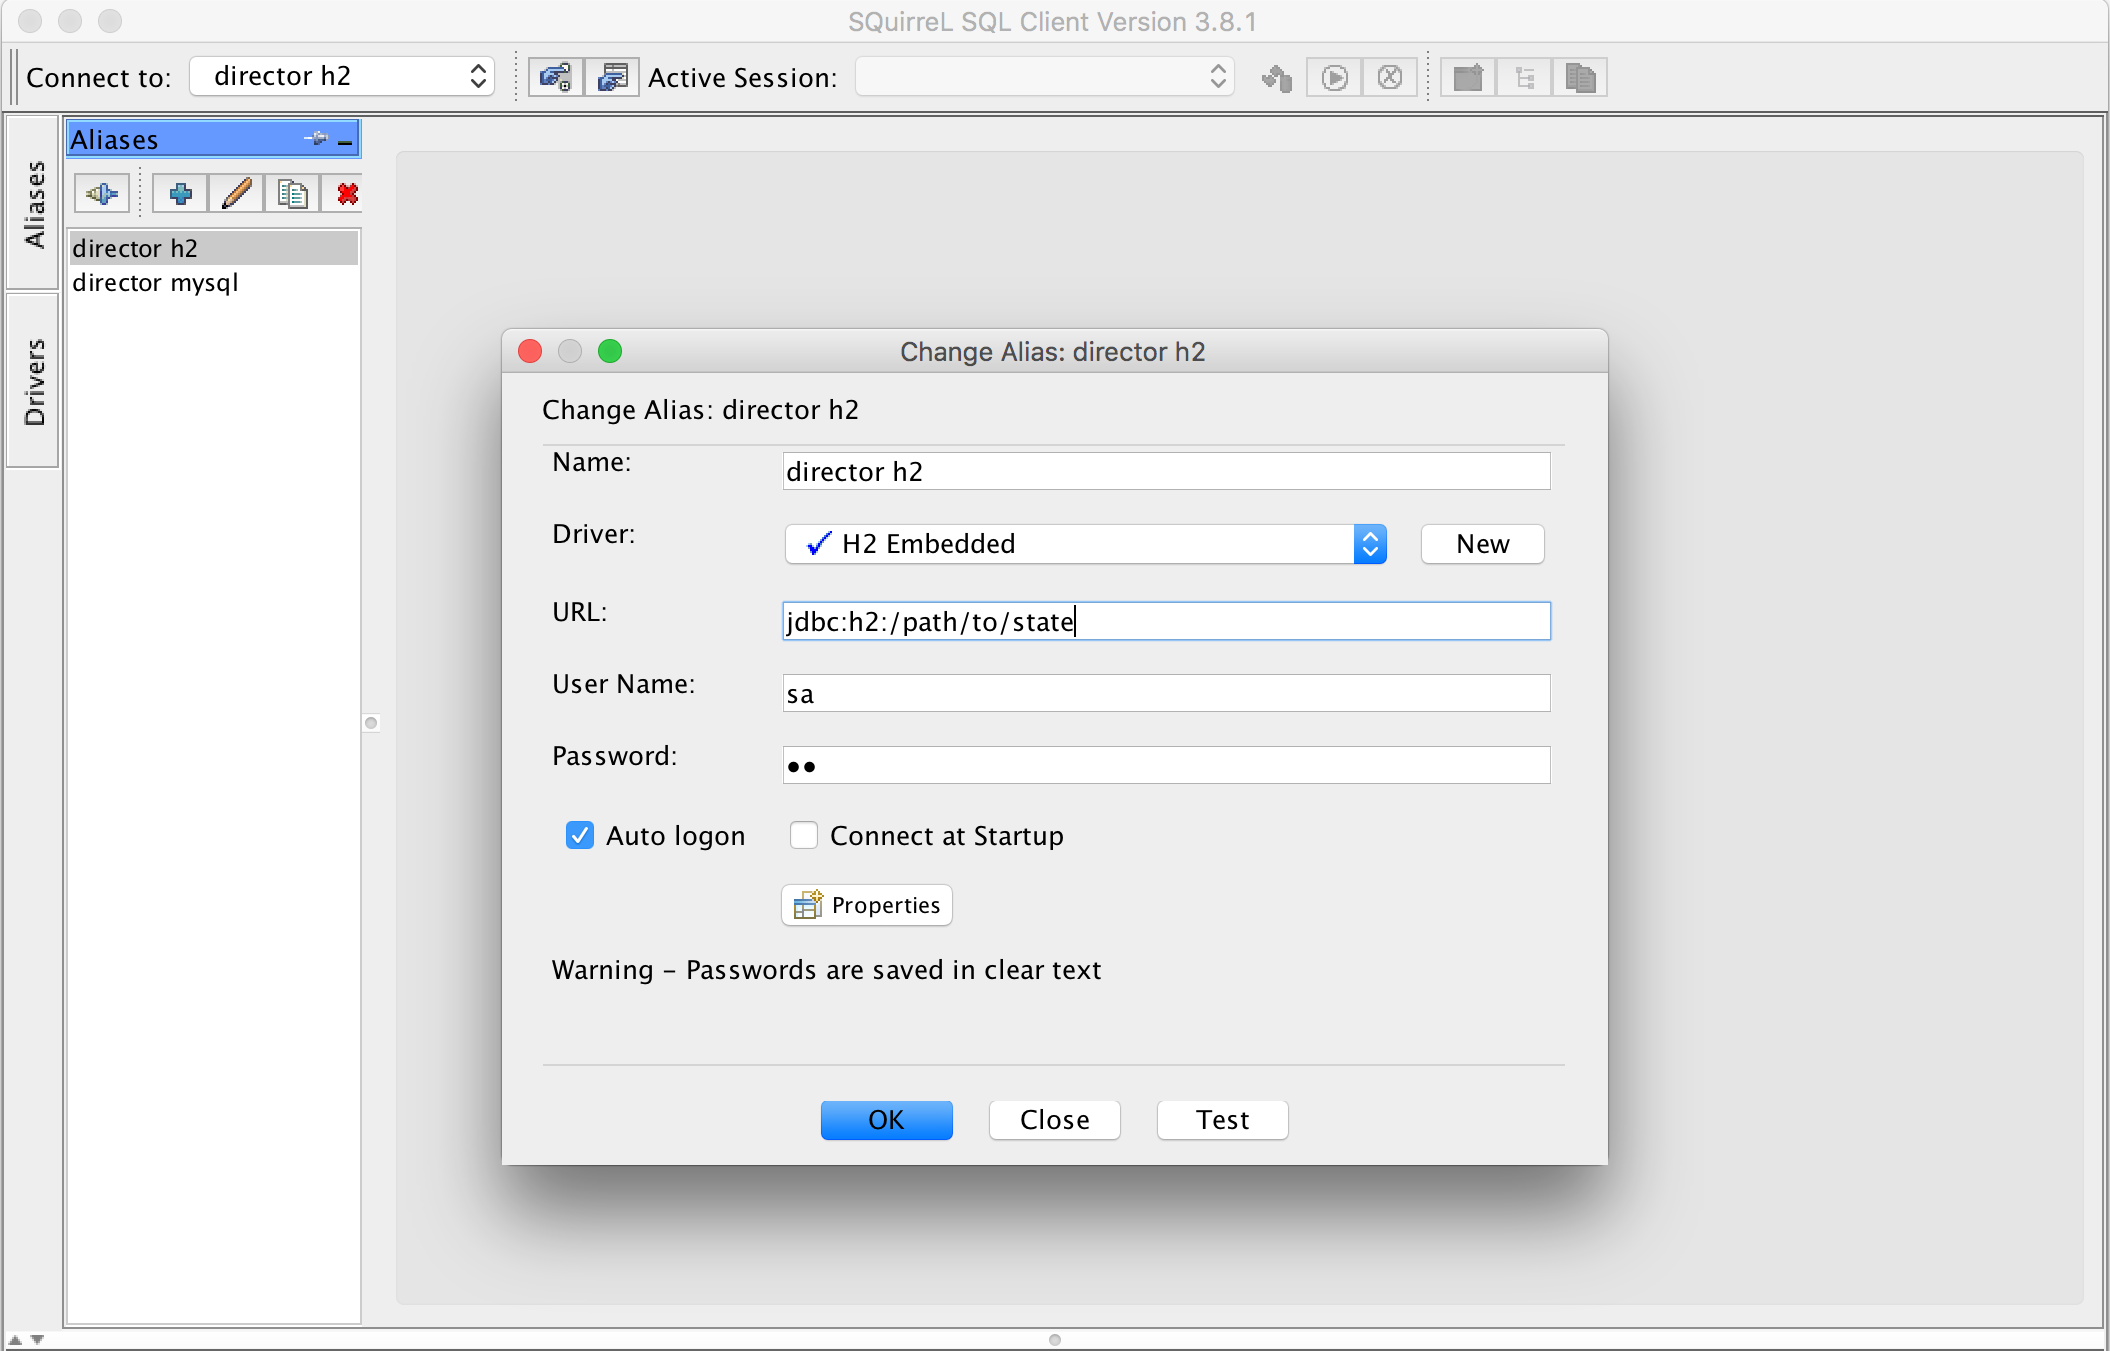Click the close session circle-X icon
The image size is (2110, 1351).
coord(1390,77)
